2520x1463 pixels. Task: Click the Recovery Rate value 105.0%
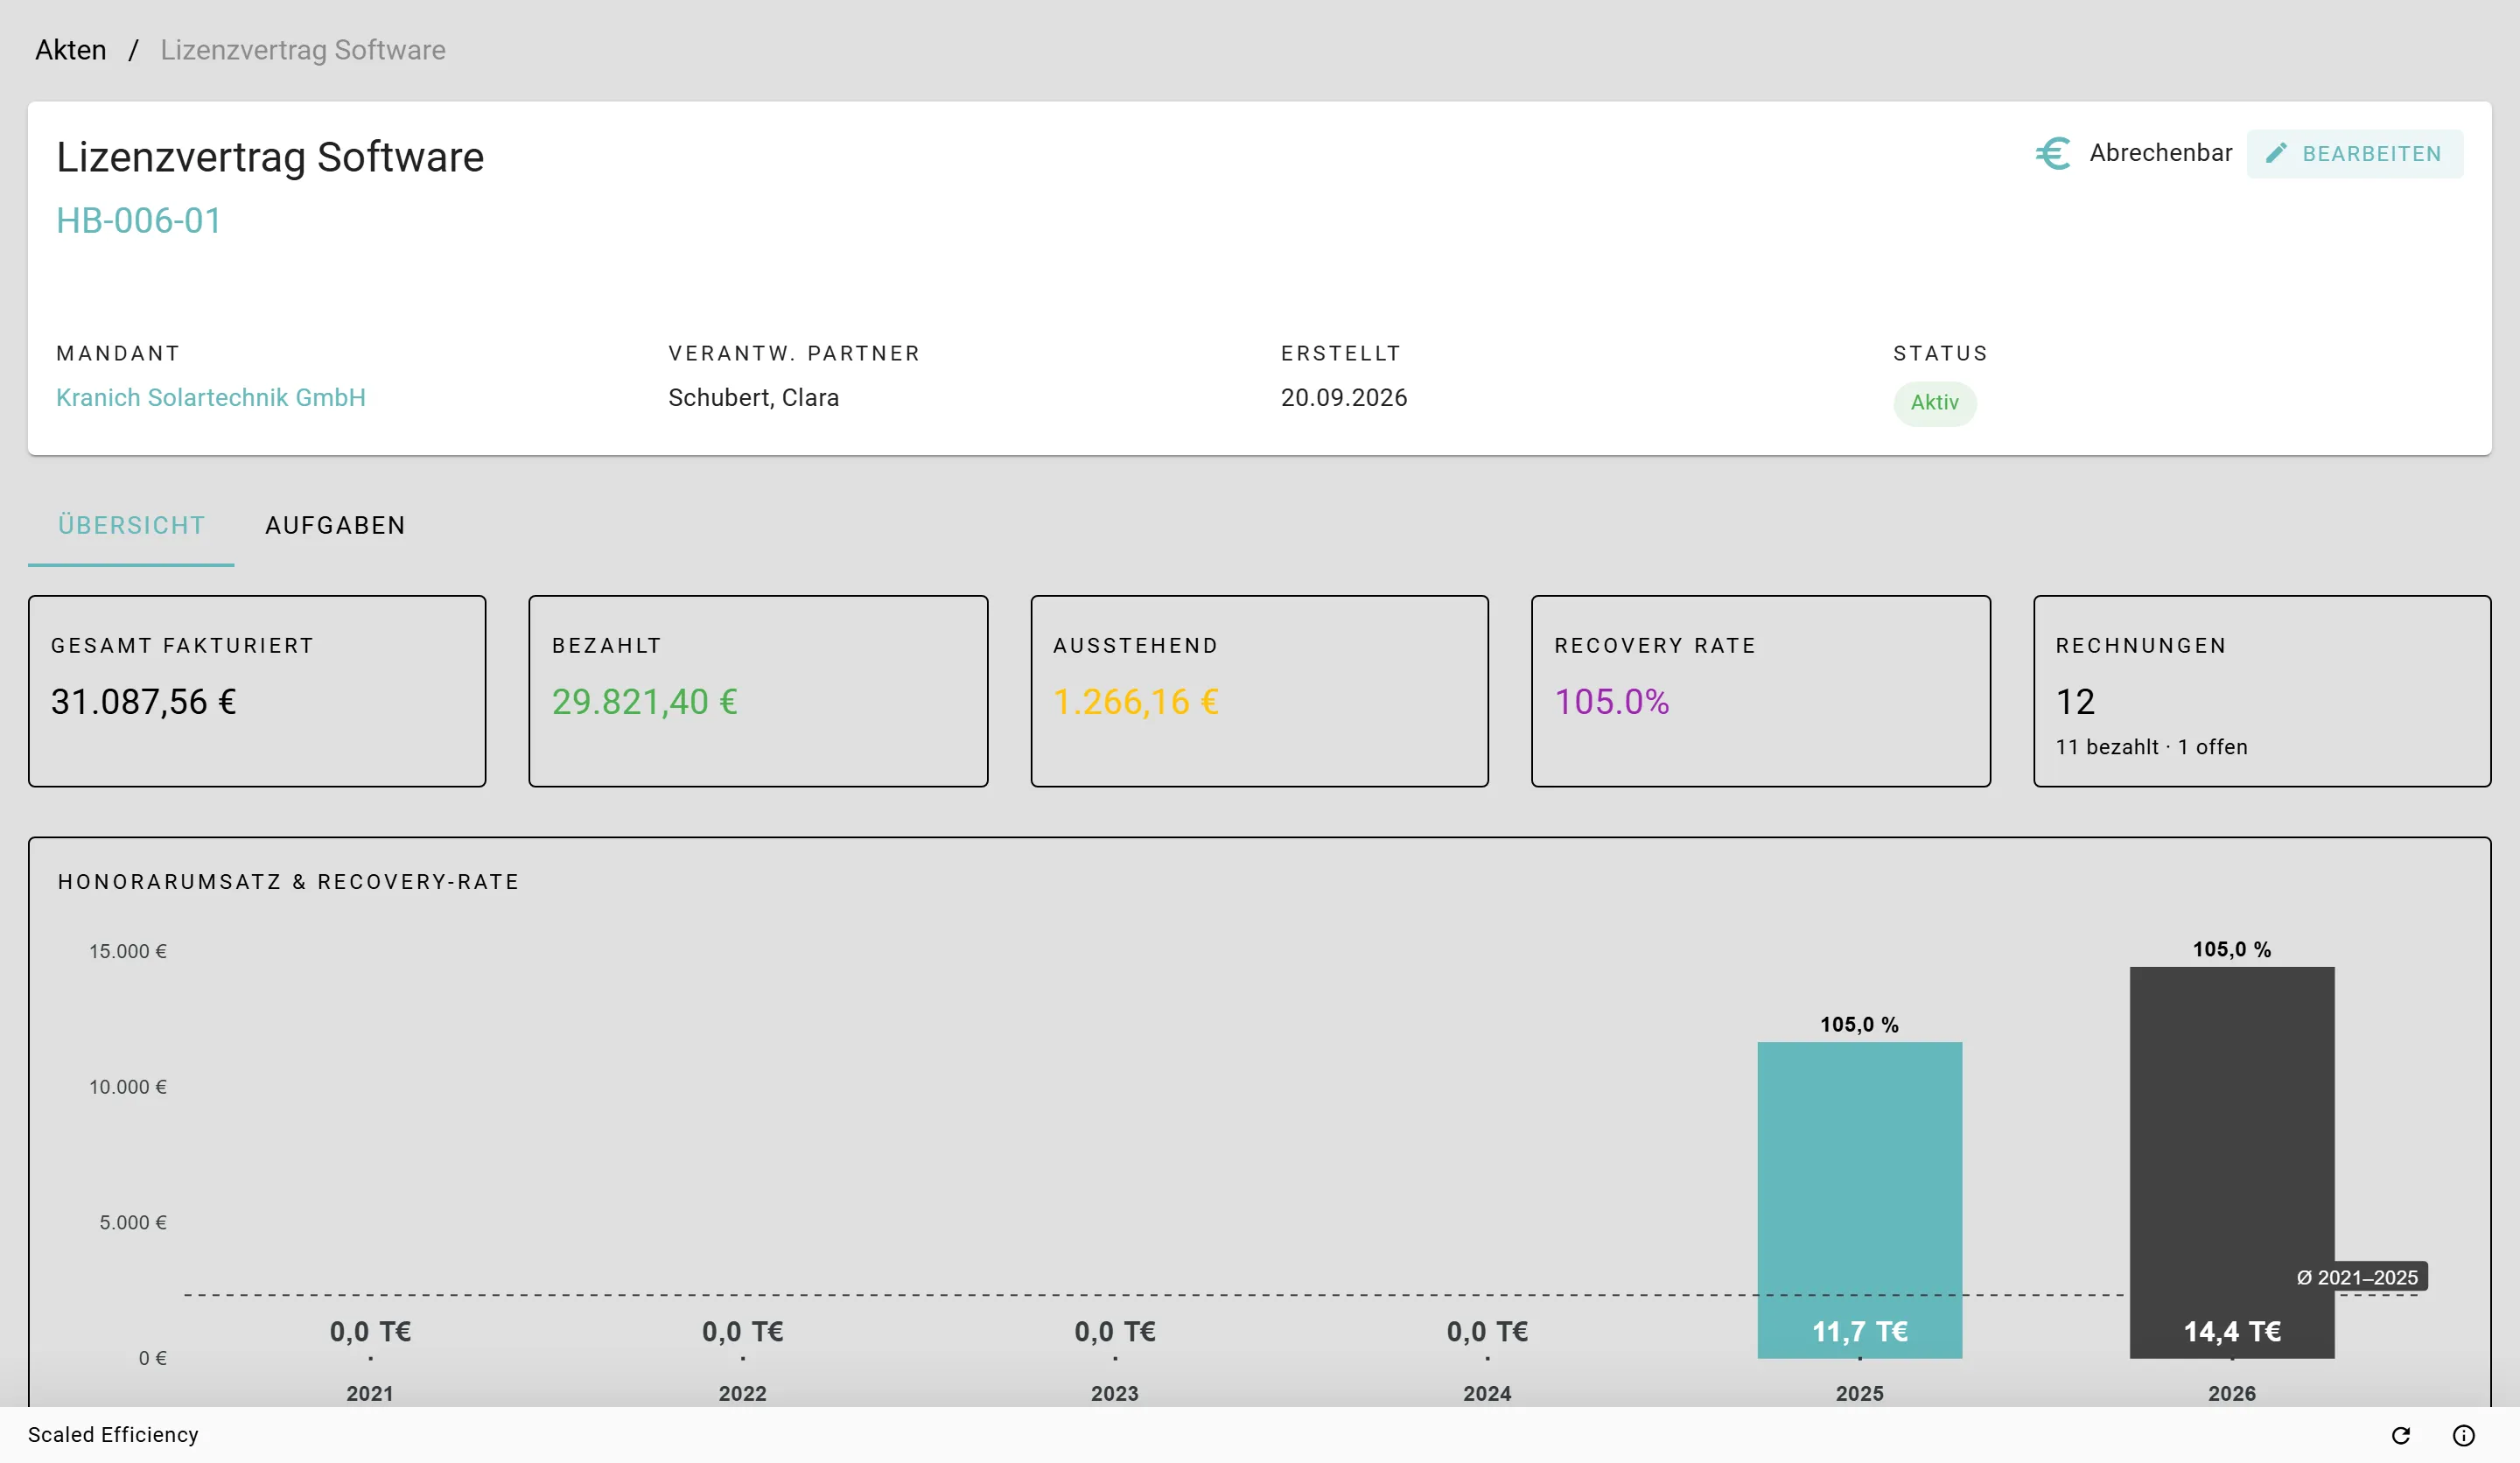(x=1611, y=702)
